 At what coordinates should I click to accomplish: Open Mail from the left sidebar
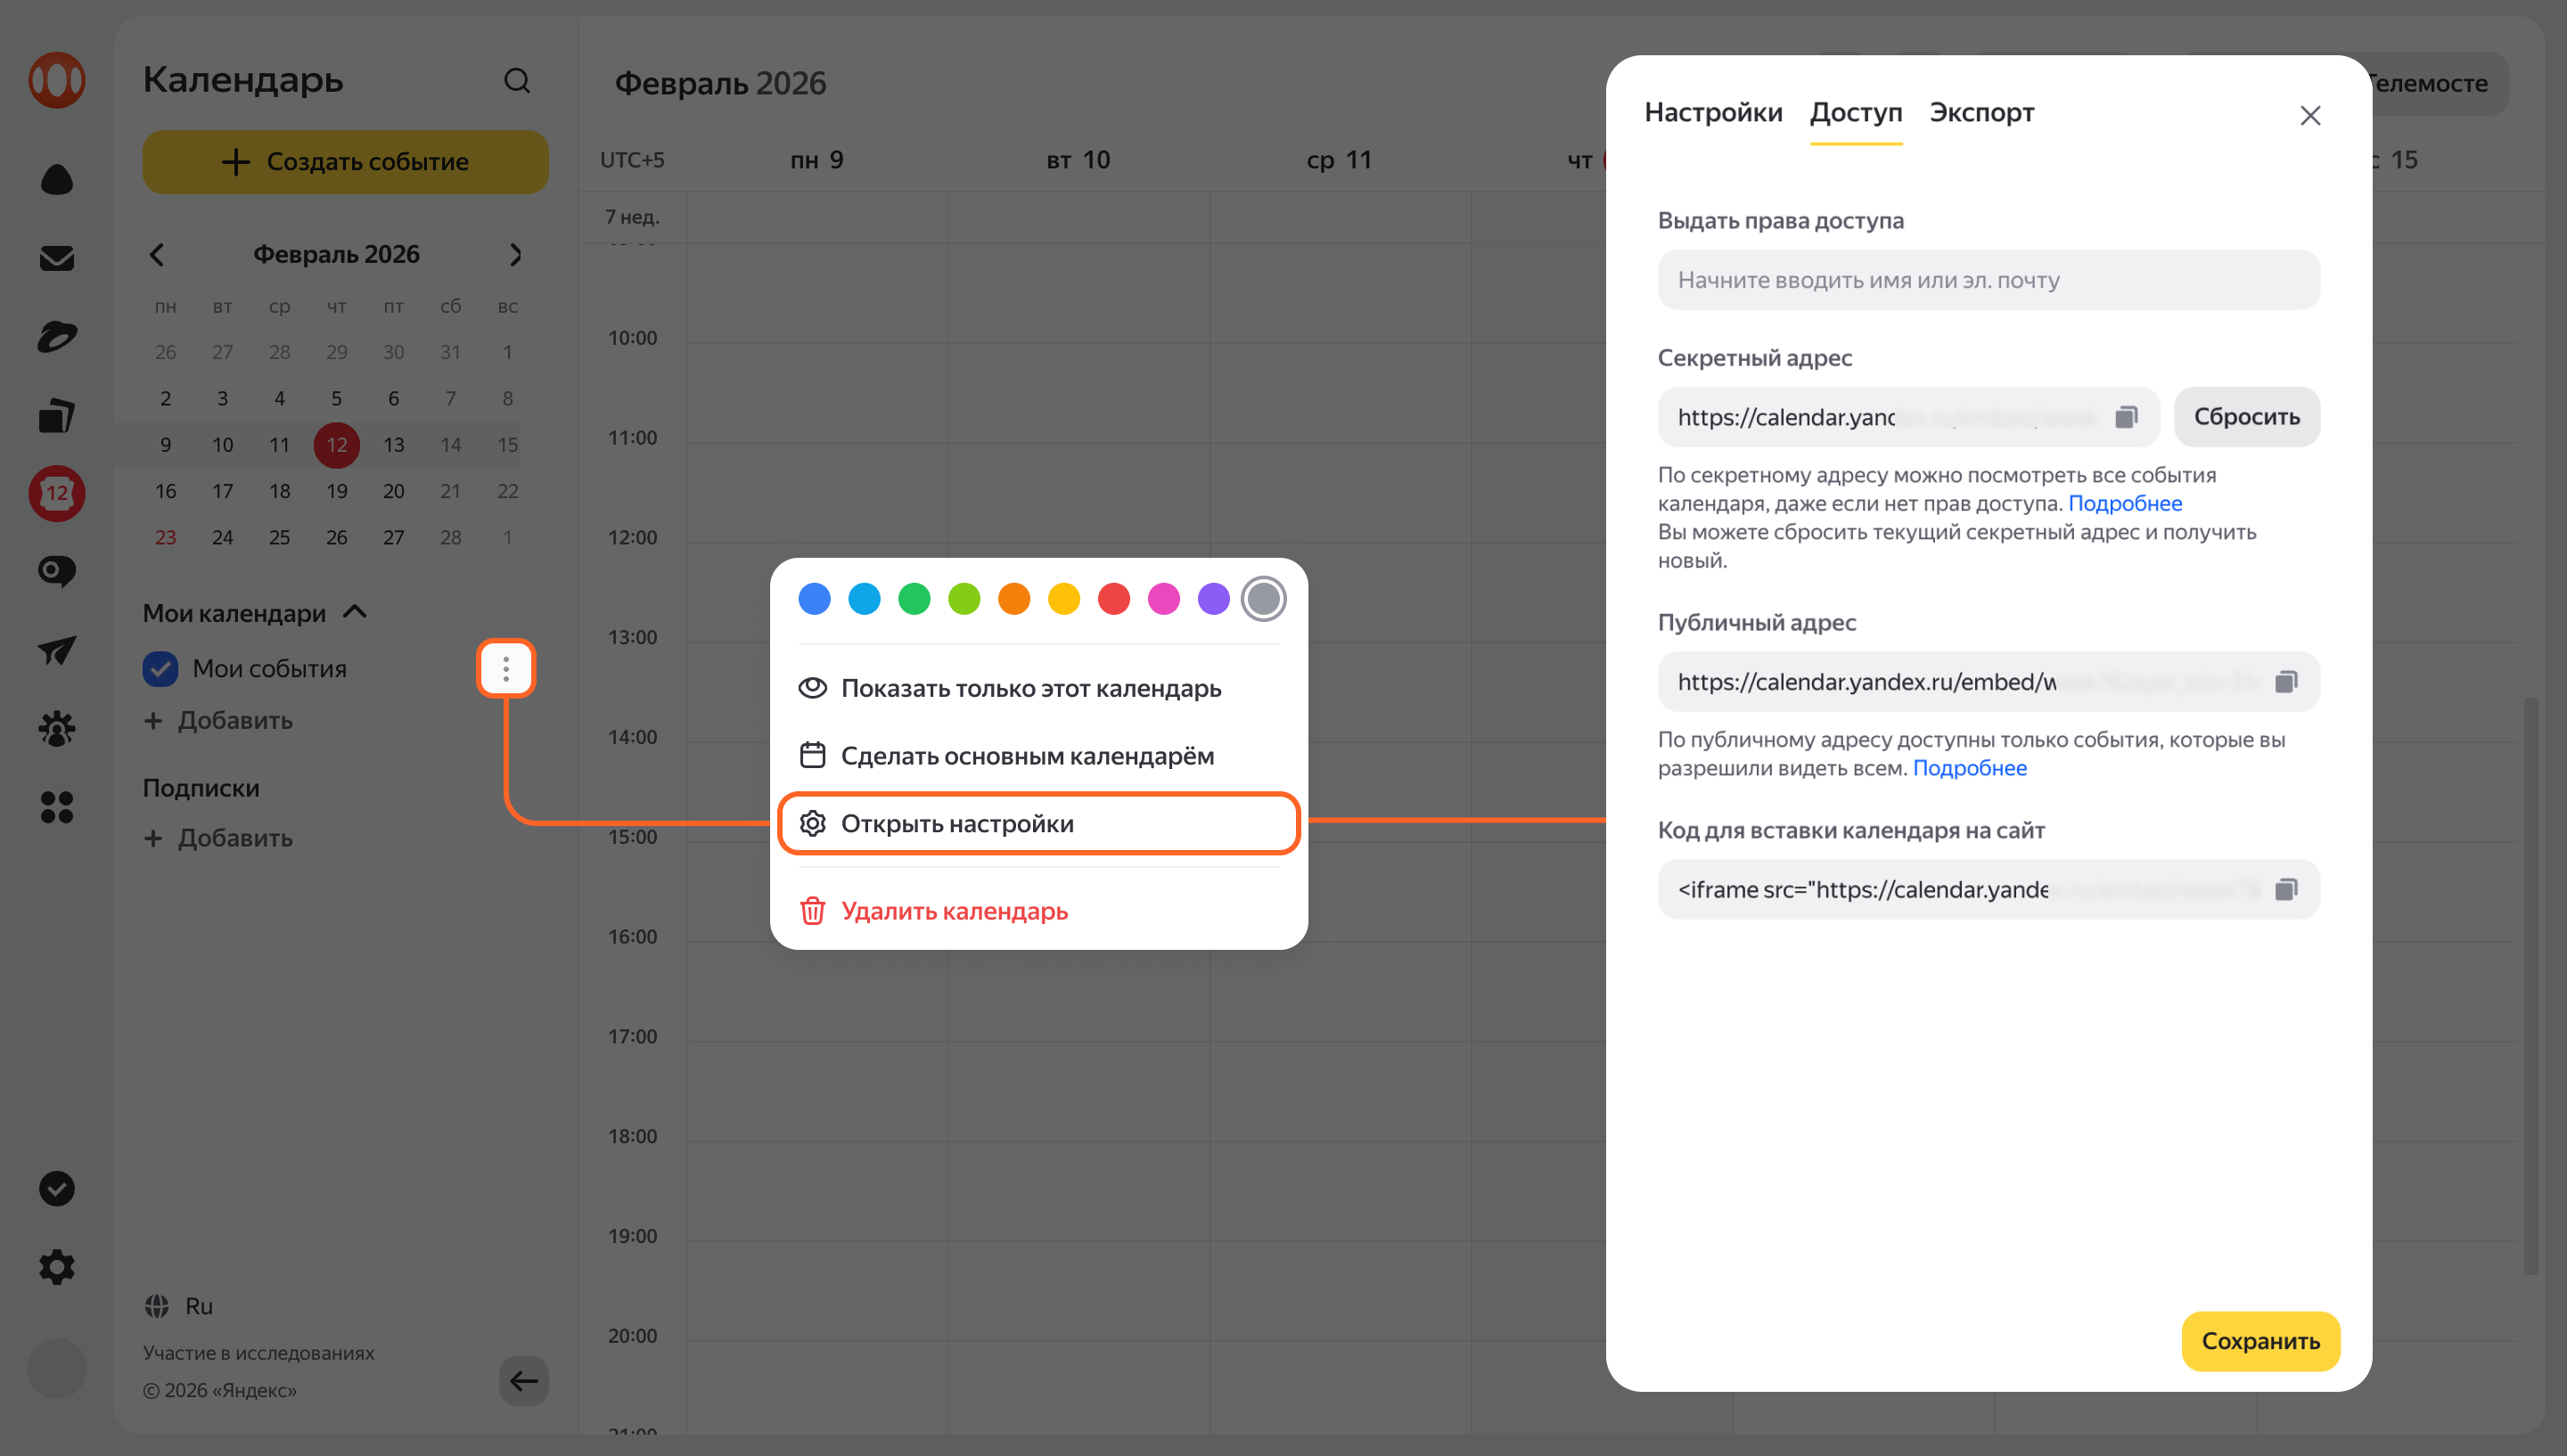click(x=57, y=258)
